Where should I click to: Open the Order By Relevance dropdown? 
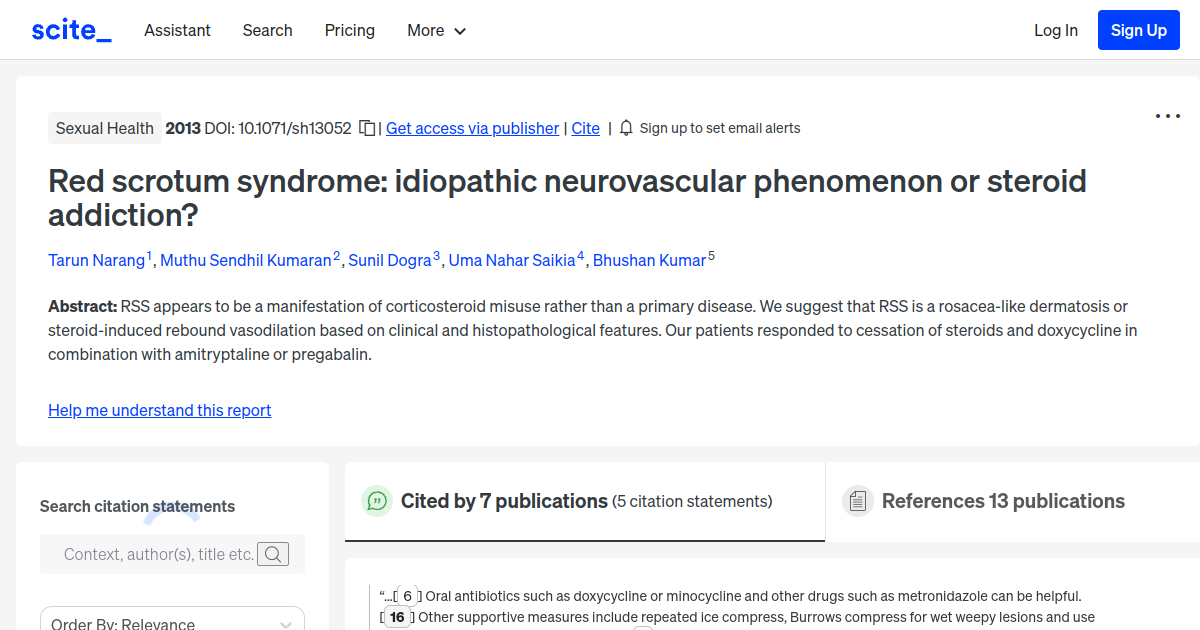pos(171,620)
